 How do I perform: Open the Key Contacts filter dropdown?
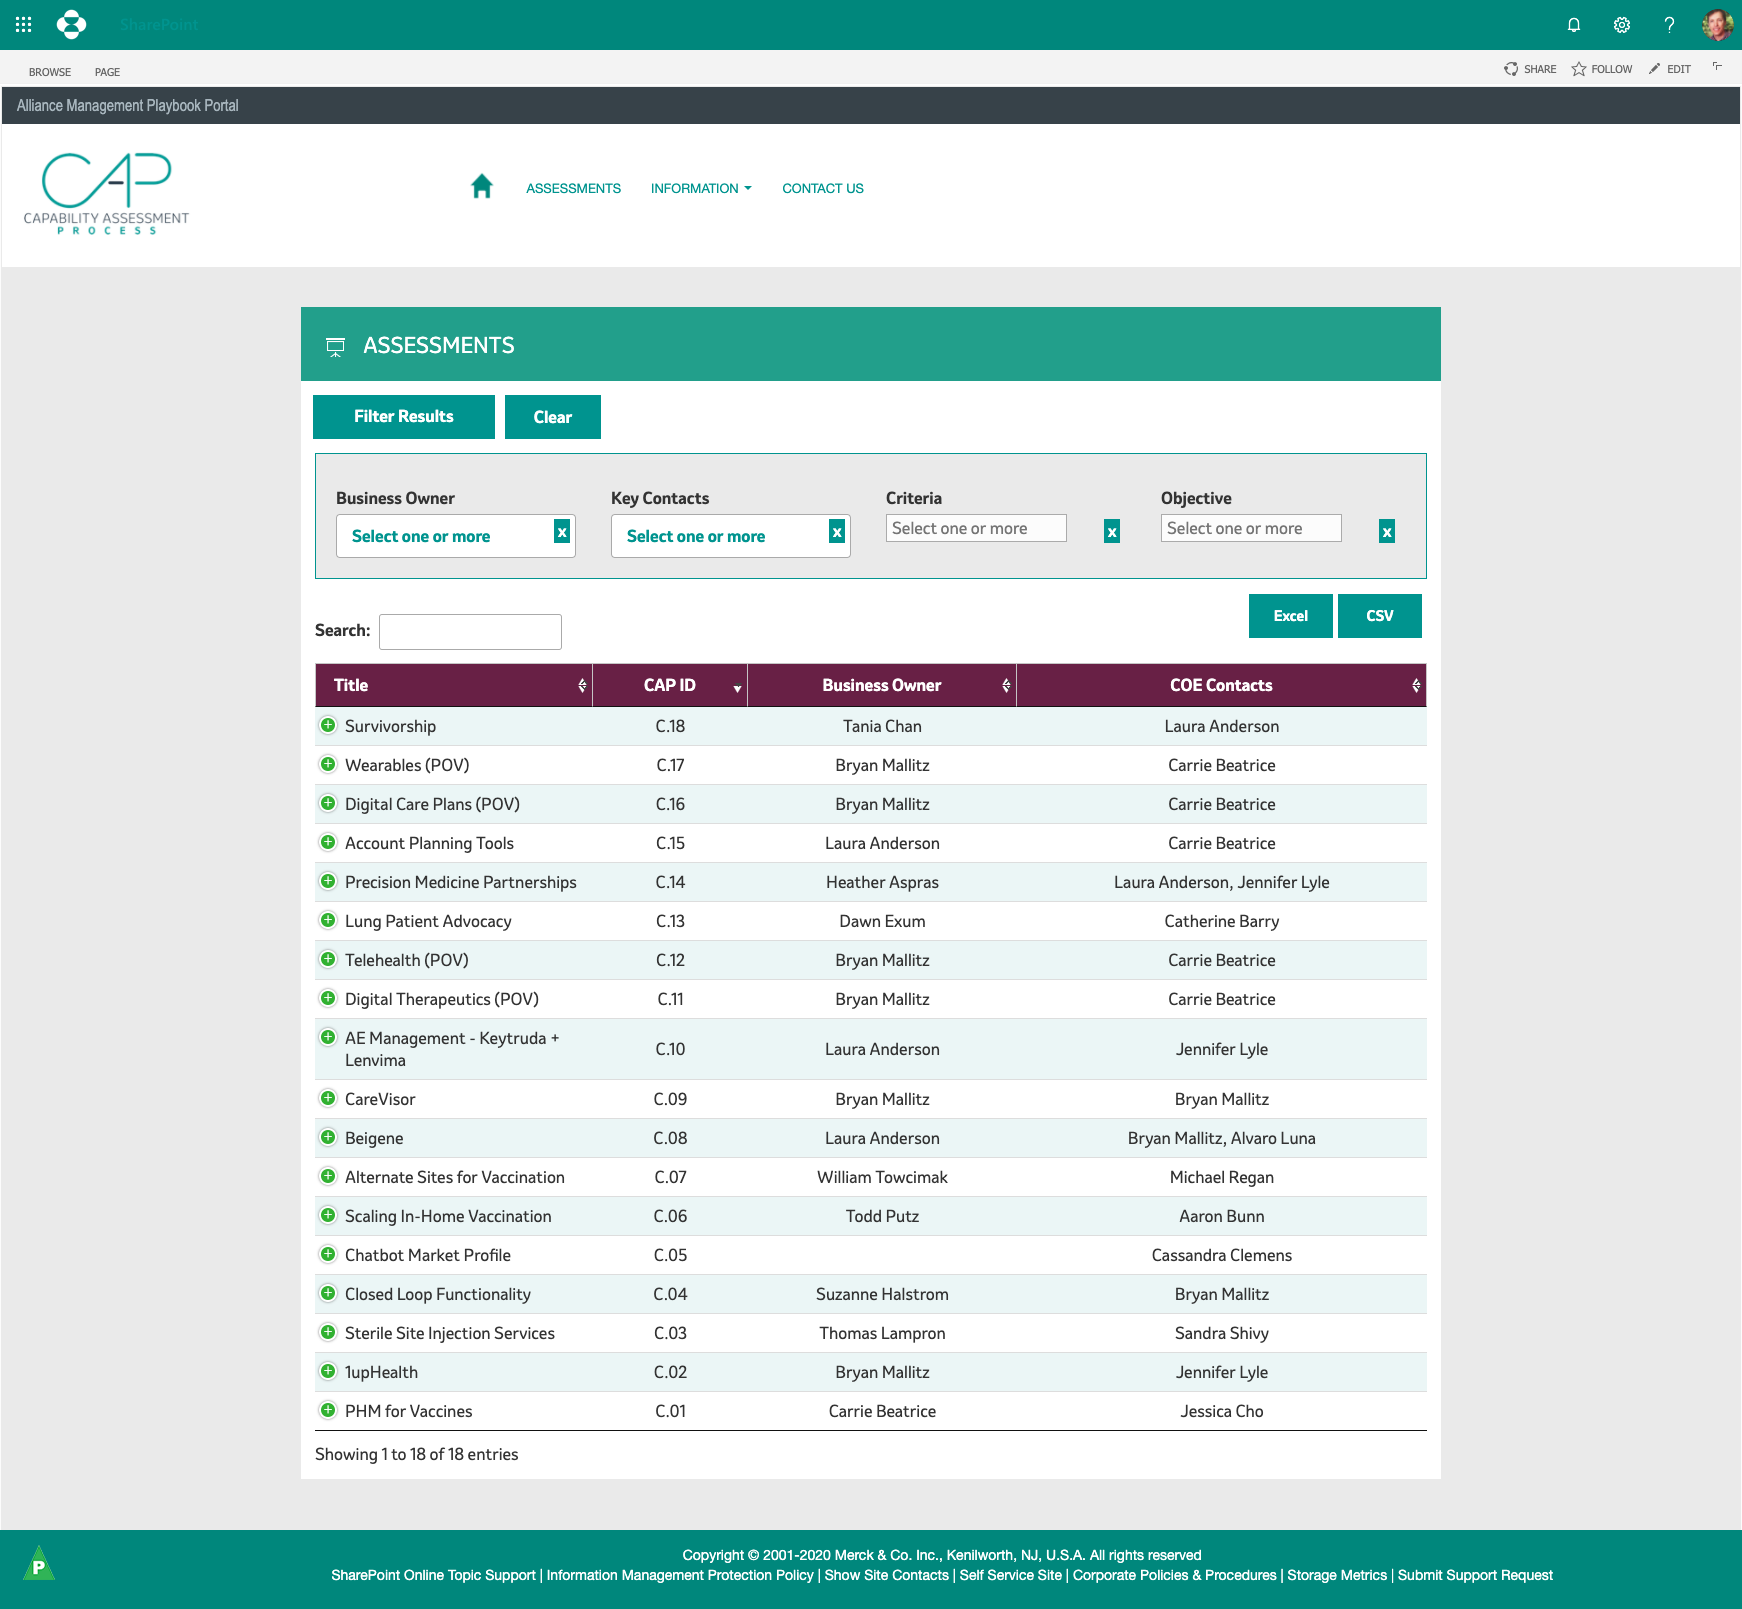click(719, 536)
